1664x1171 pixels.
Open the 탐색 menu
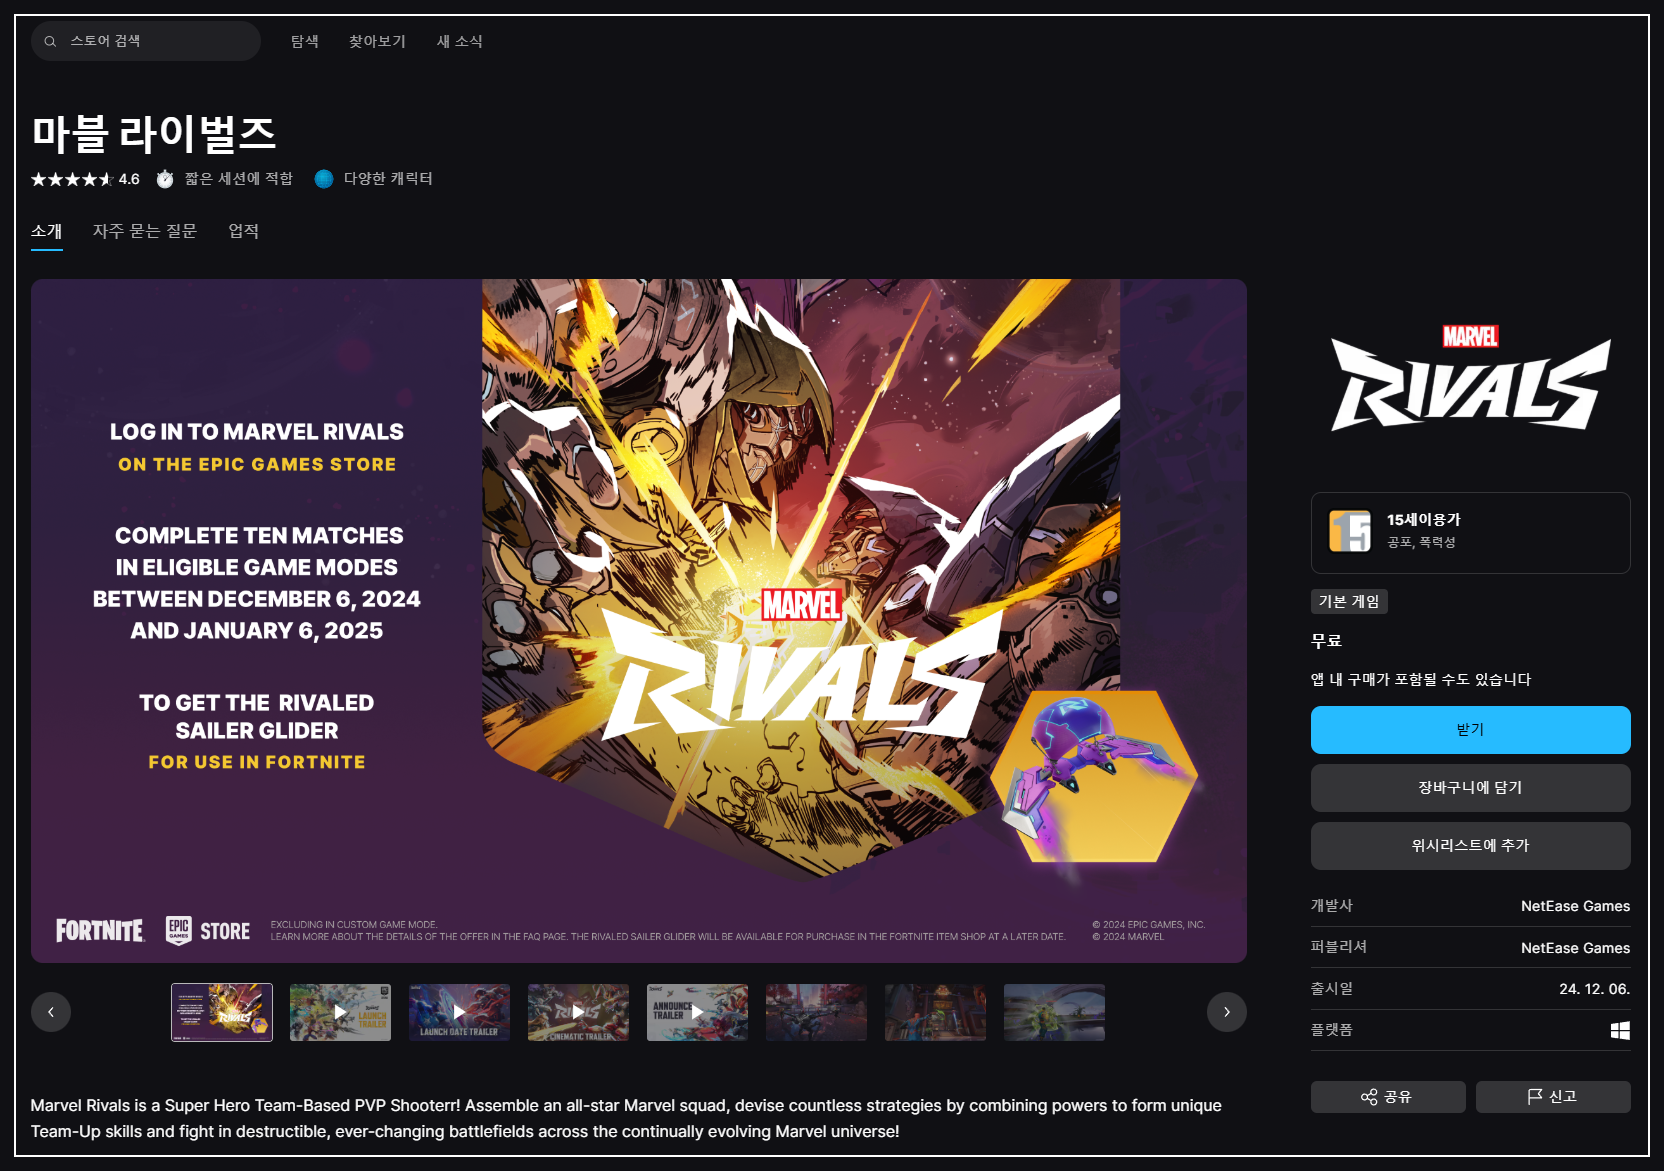305,41
